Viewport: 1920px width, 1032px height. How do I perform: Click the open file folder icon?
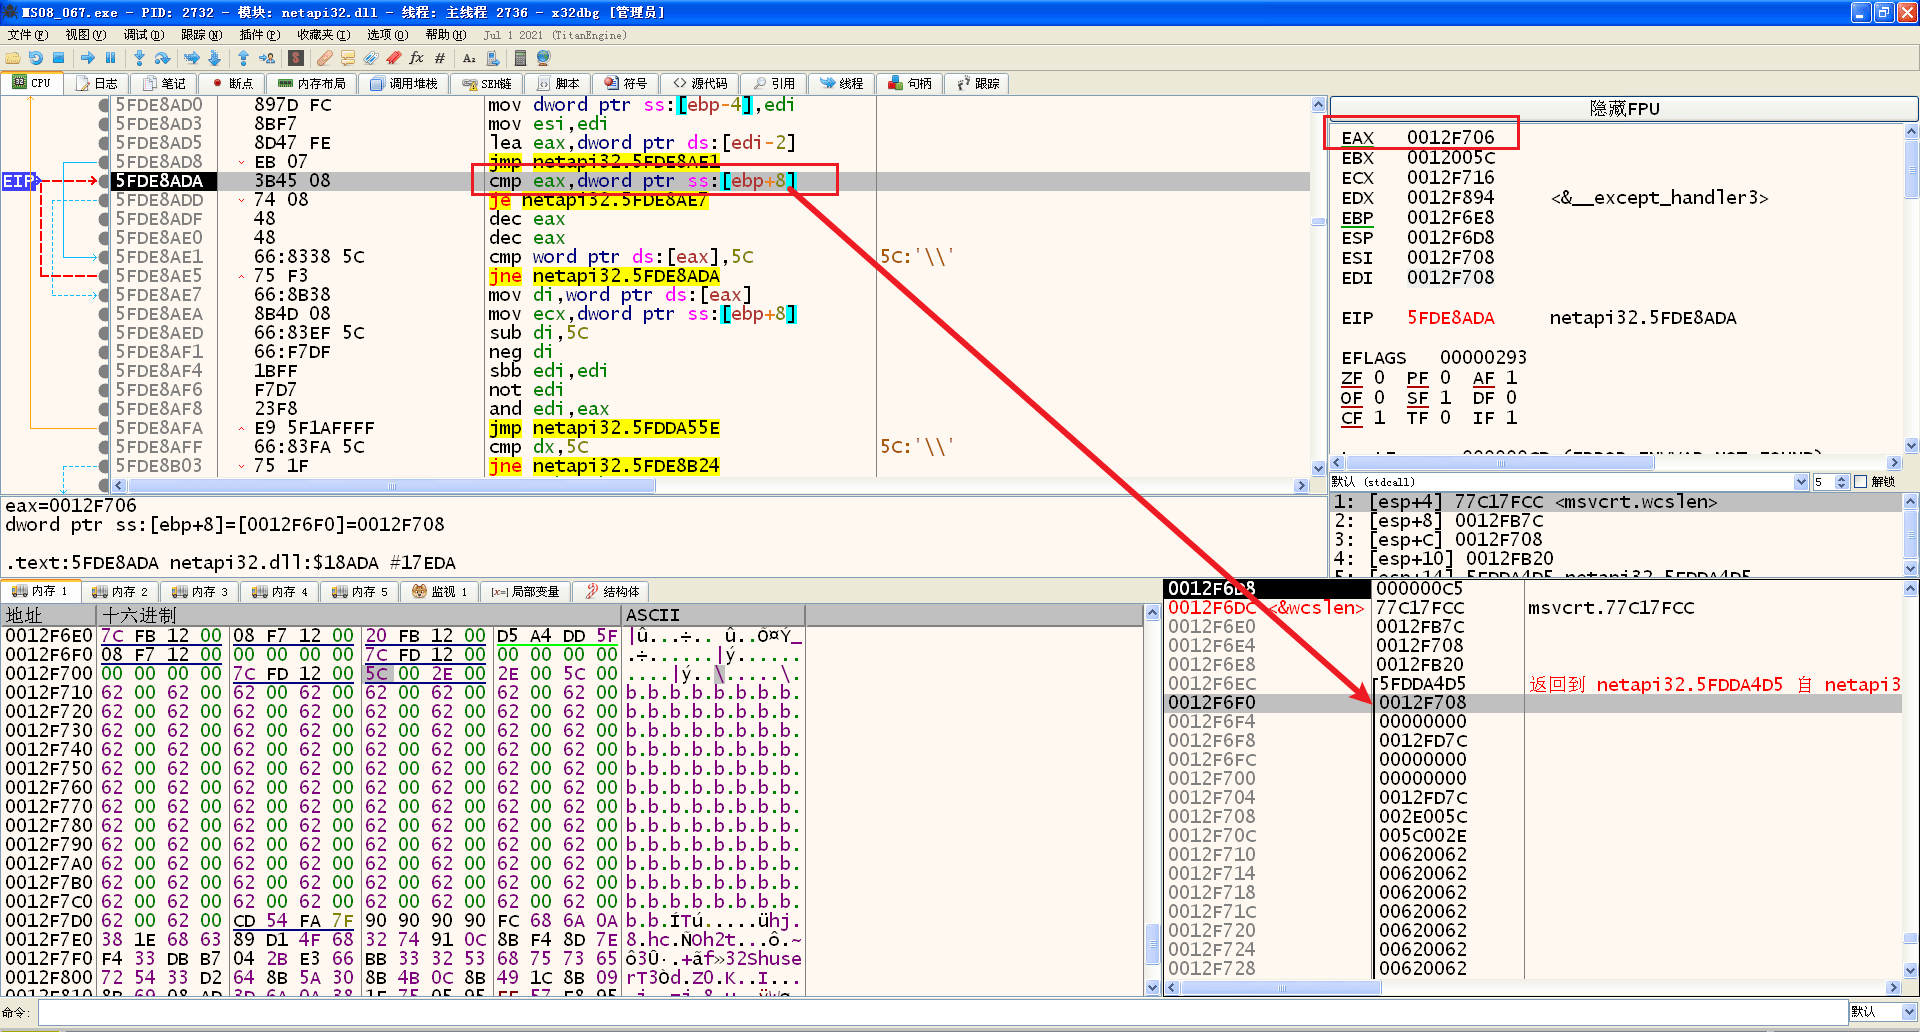[x=13, y=58]
